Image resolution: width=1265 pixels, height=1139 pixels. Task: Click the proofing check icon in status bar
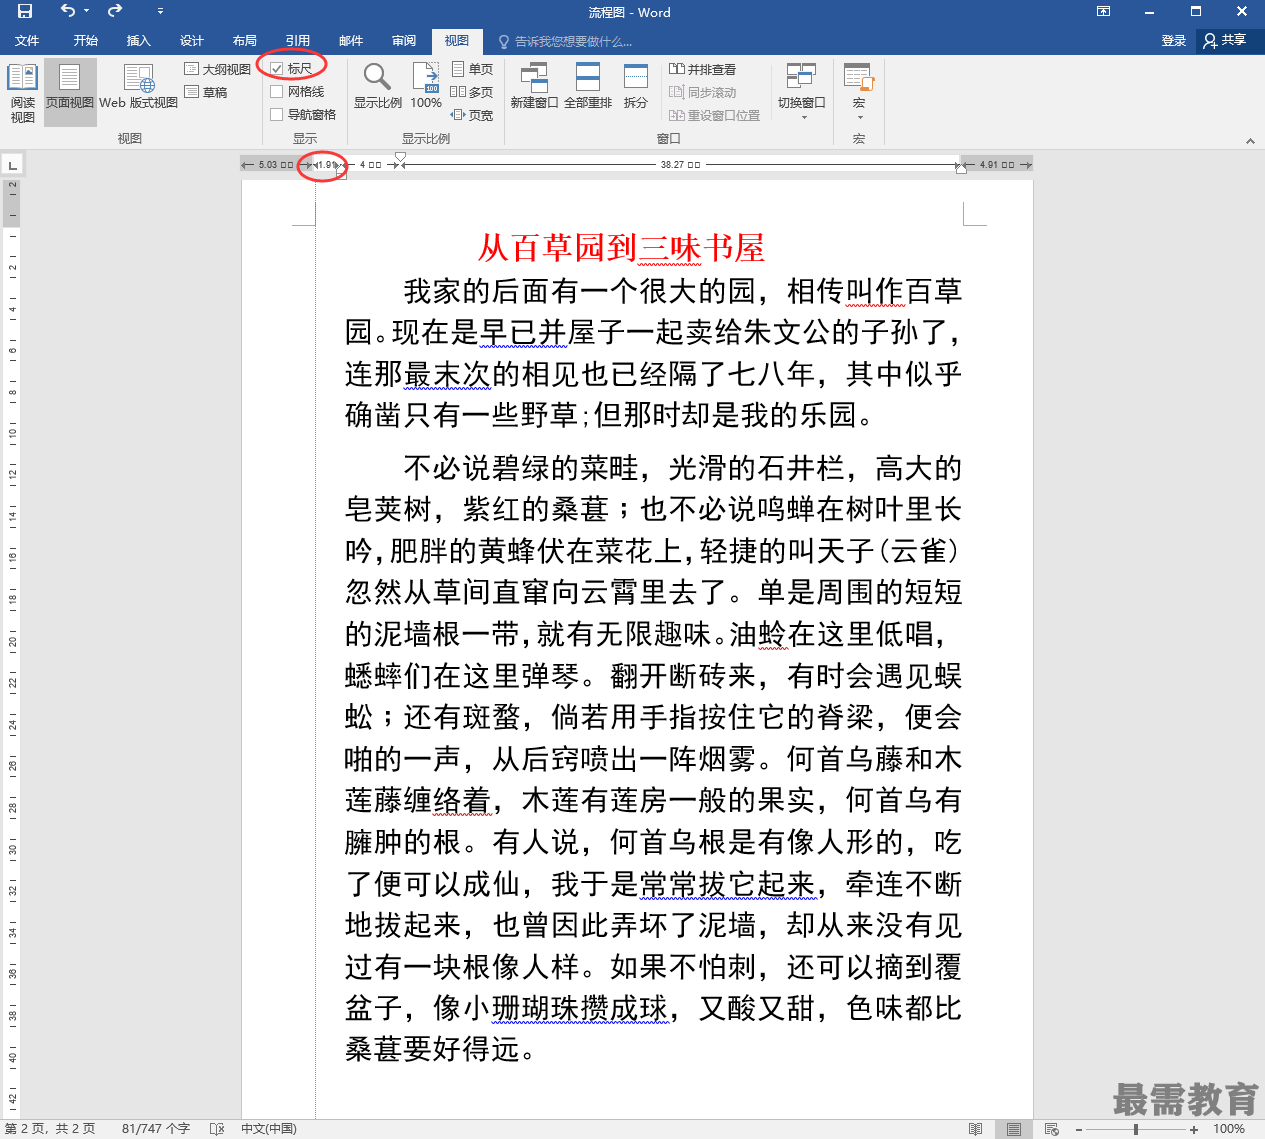(x=217, y=1128)
